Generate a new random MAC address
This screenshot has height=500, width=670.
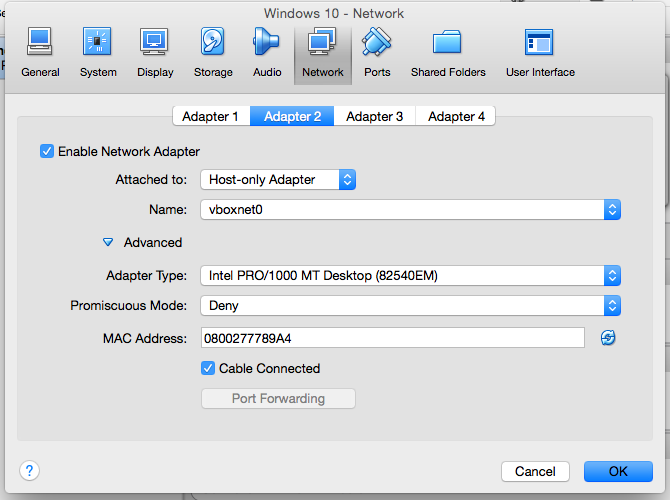point(608,338)
